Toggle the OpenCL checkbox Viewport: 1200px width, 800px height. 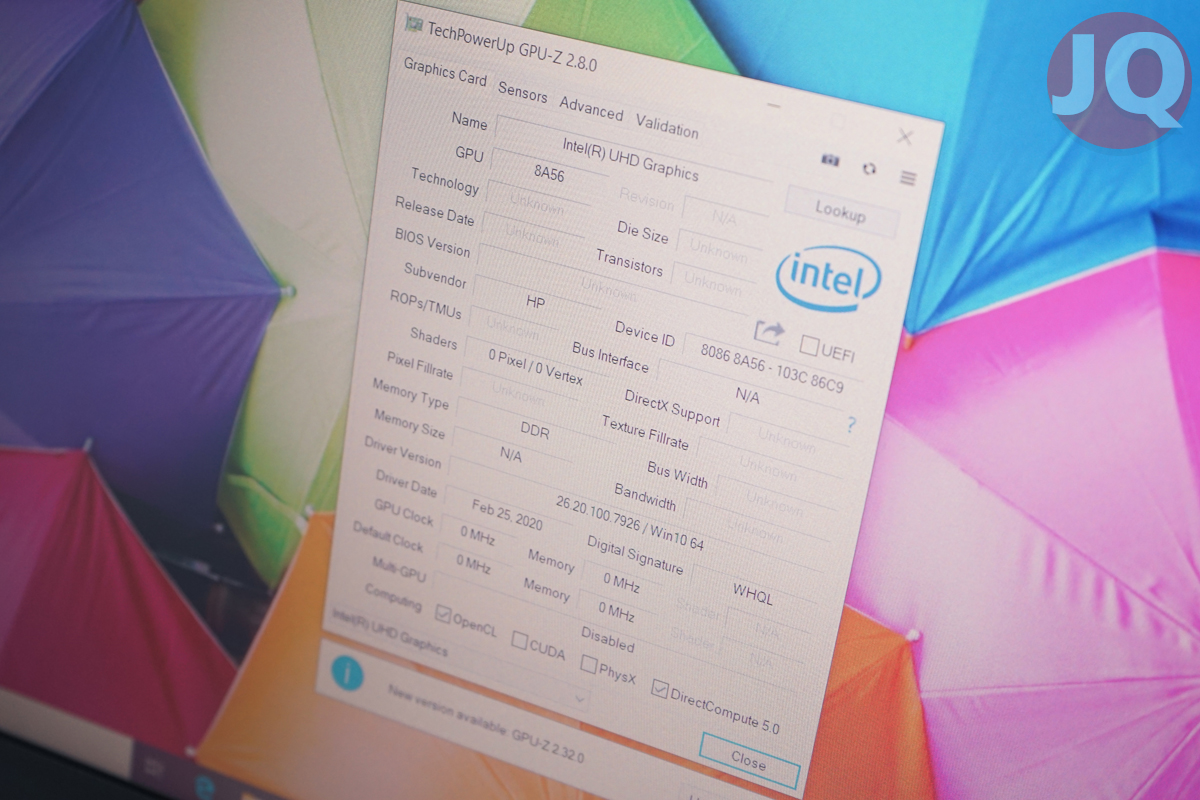[x=444, y=614]
